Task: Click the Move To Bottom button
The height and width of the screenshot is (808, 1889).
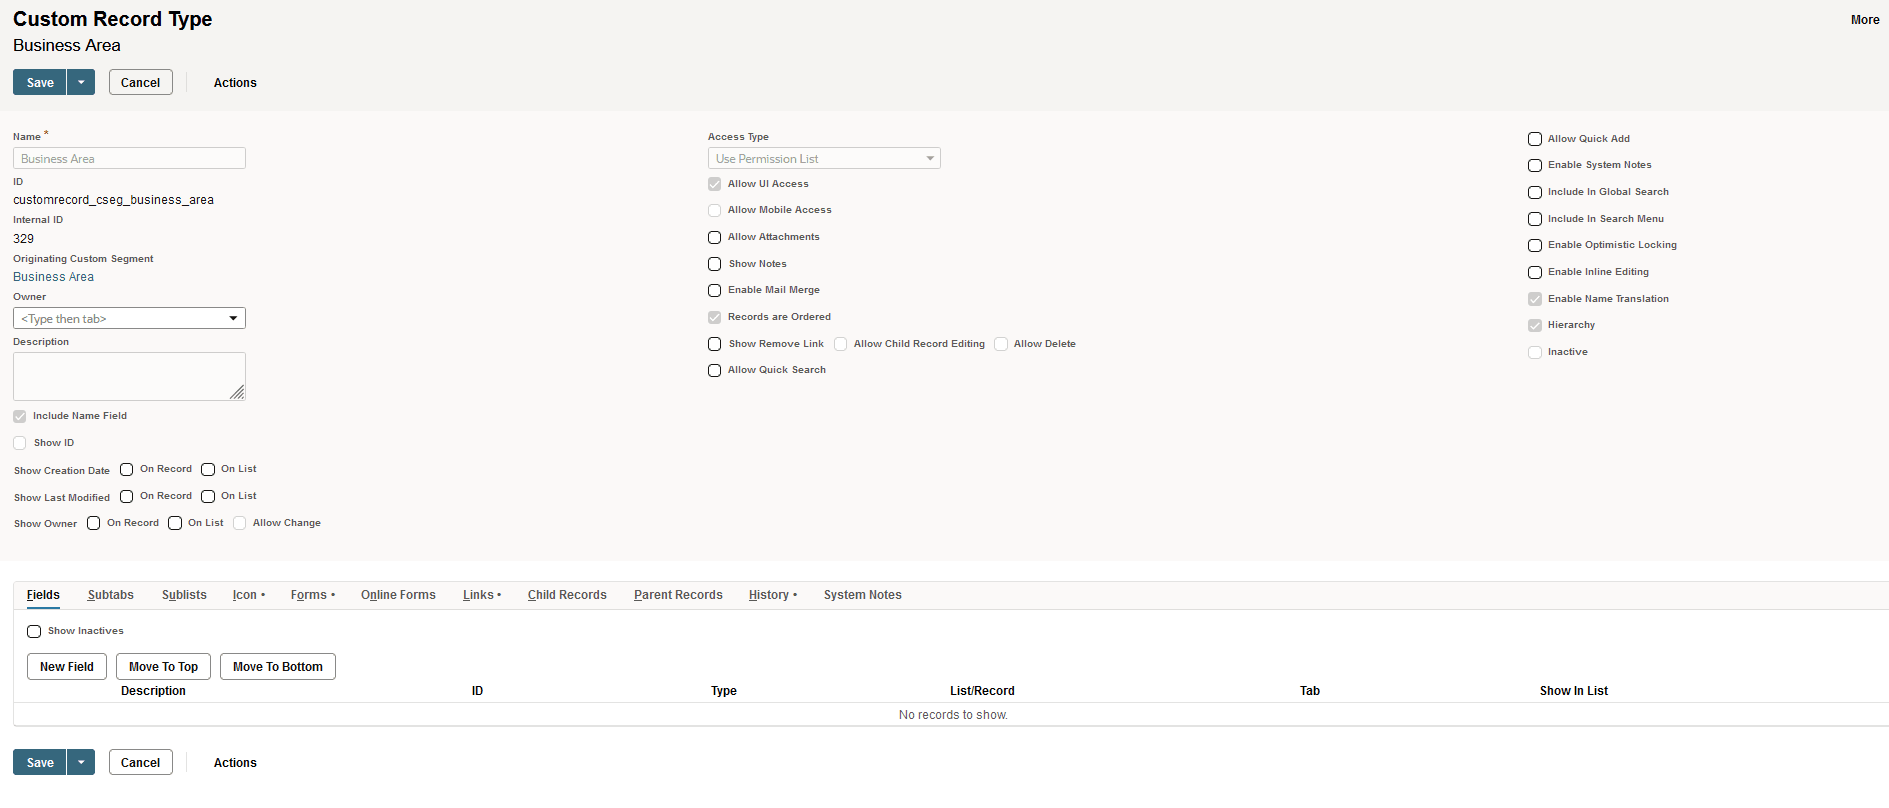Action: [x=278, y=666]
